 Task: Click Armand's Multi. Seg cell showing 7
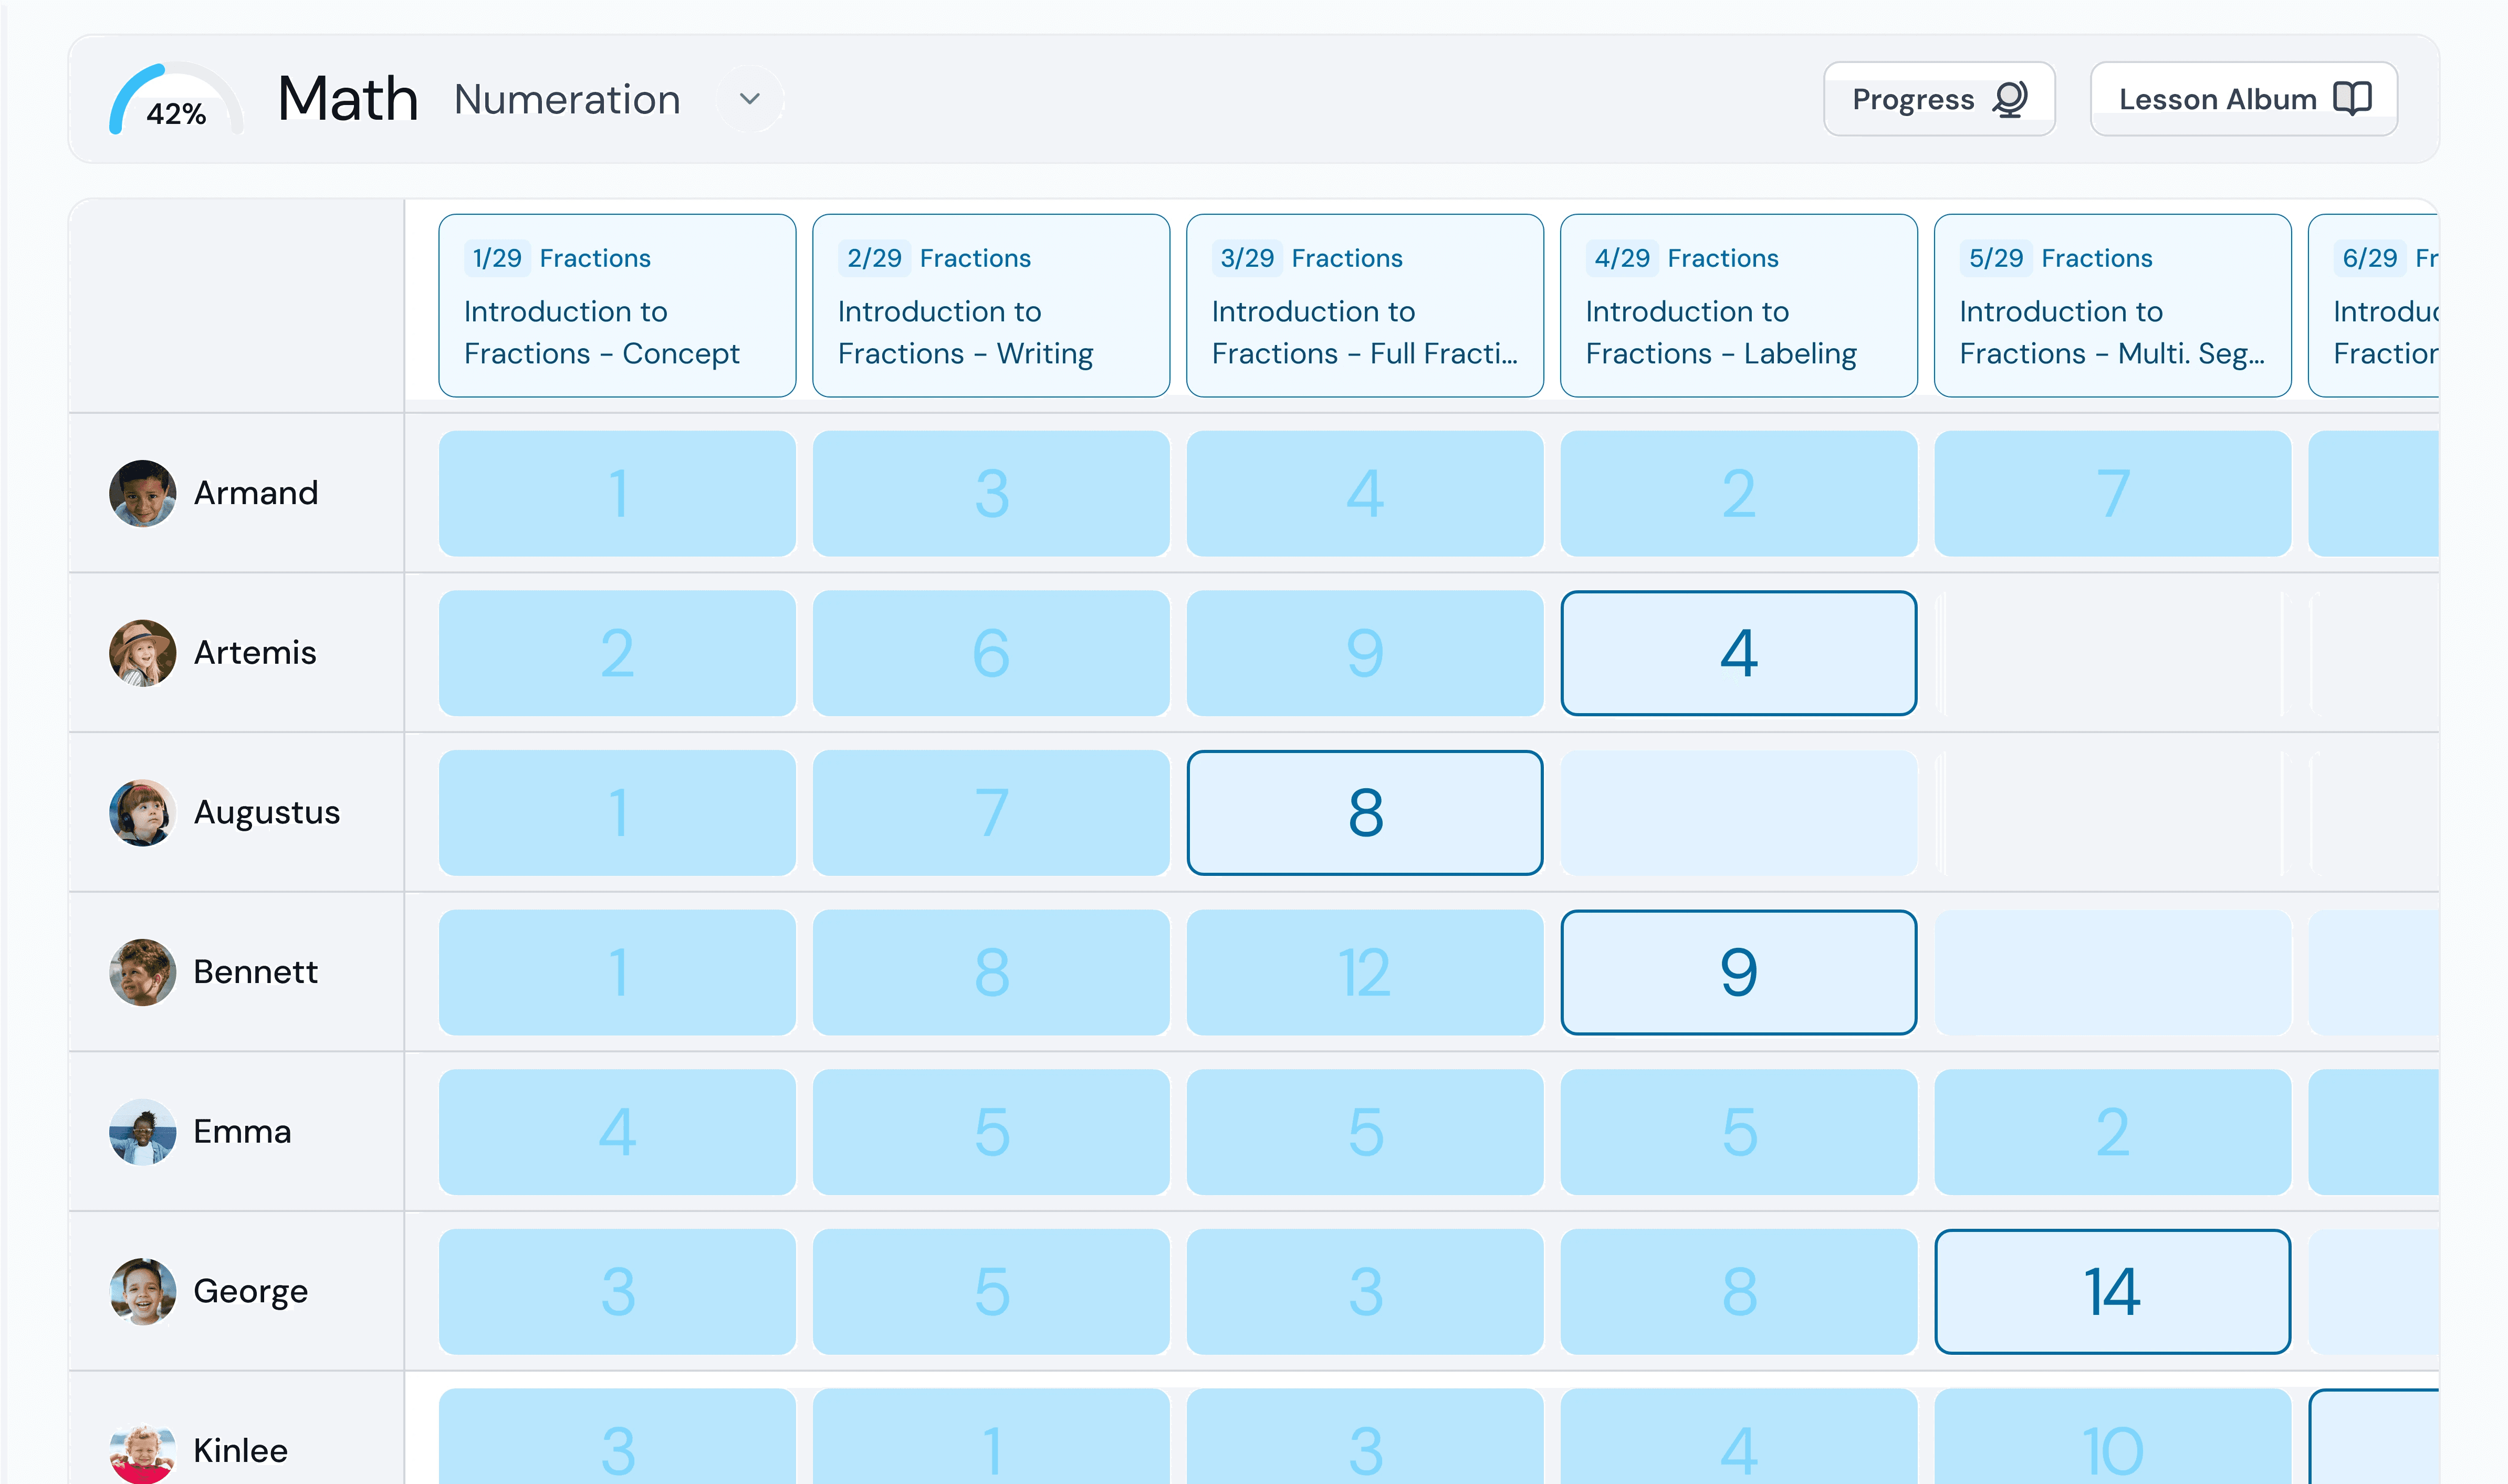tap(2113, 493)
